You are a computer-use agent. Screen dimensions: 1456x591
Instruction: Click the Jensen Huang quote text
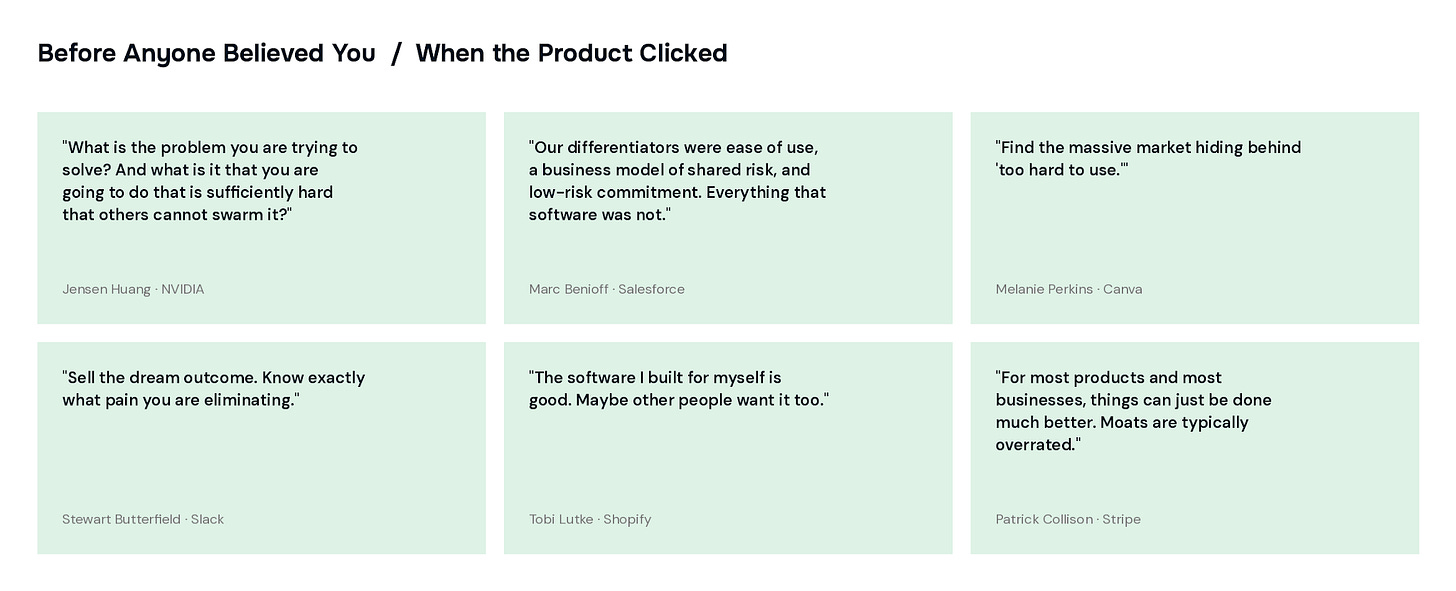[210, 181]
